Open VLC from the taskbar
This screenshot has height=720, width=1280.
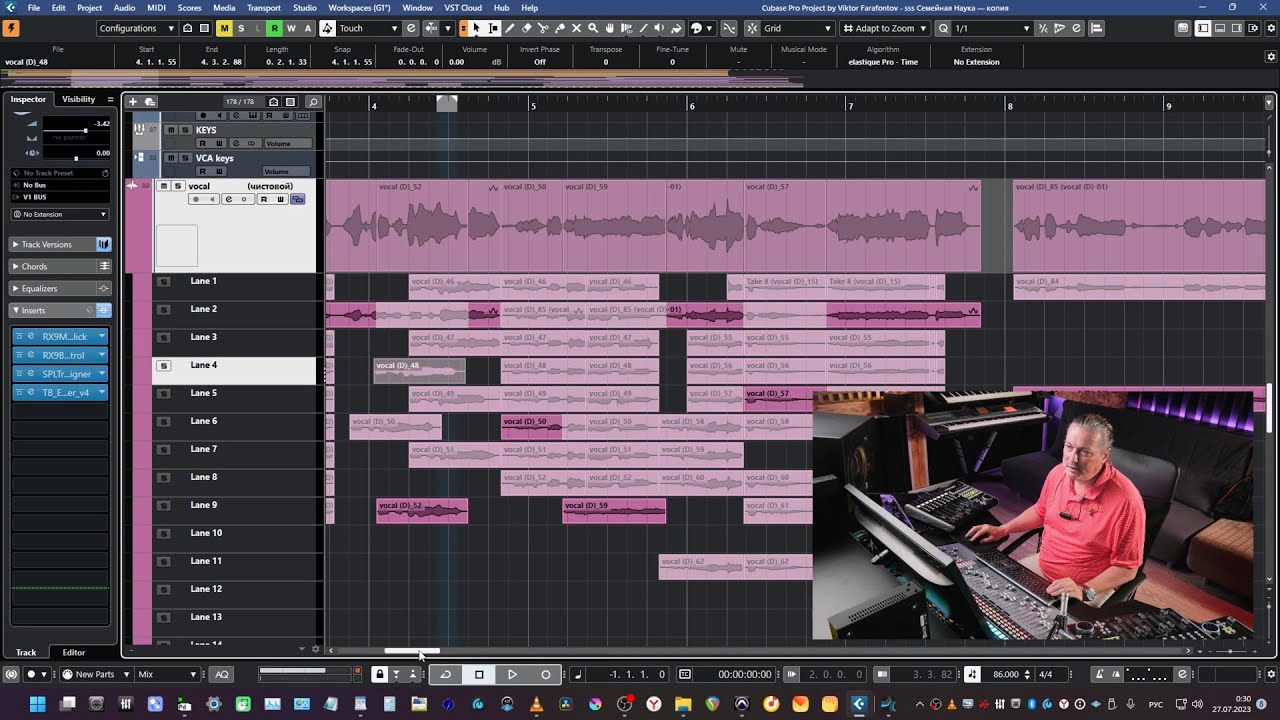pos(536,704)
